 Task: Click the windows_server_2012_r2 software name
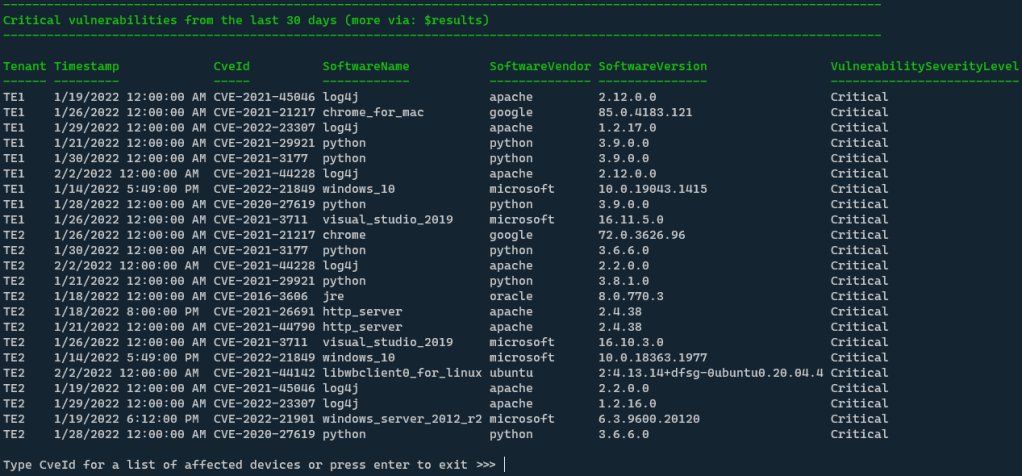tap(402, 418)
